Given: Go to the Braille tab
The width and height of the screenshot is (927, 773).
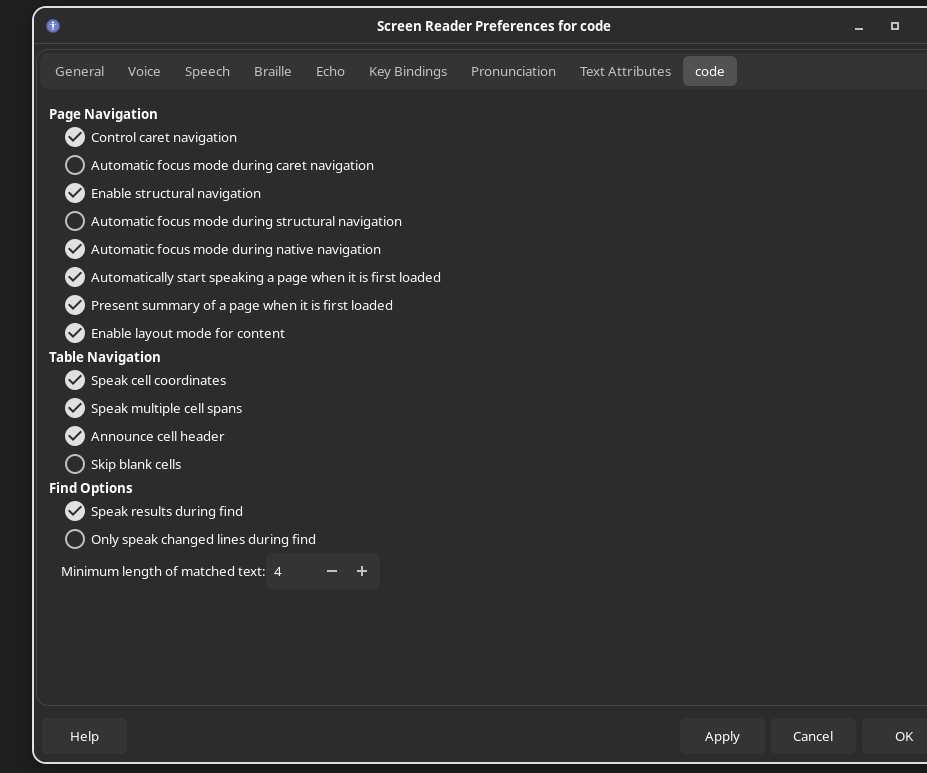Looking at the screenshot, I should tap(272, 71).
